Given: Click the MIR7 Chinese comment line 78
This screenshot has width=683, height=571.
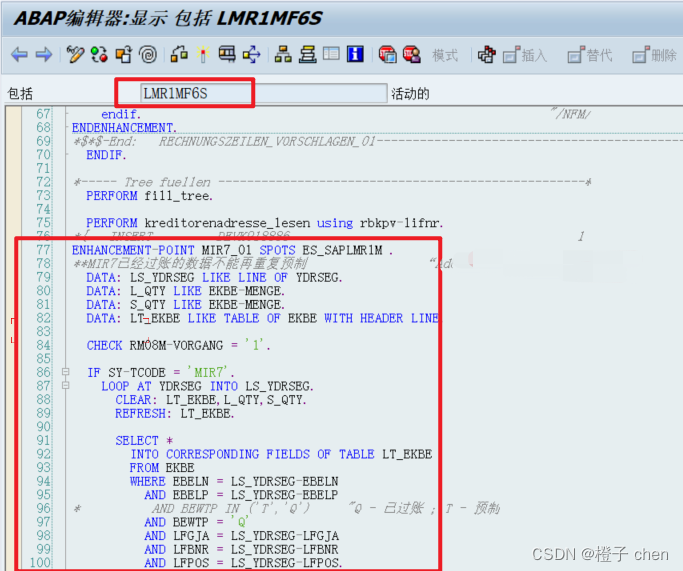Looking at the screenshot, I should tap(190, 264).
